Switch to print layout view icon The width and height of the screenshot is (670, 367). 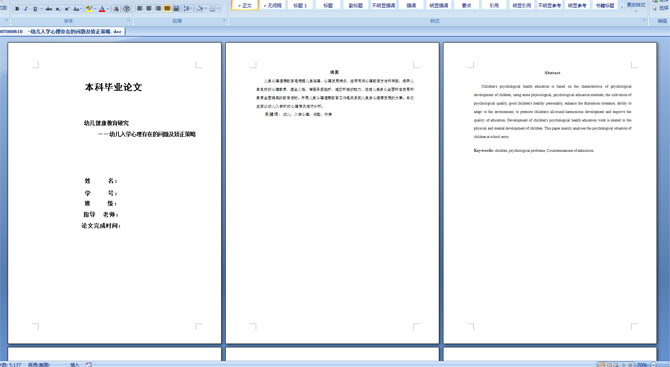[x=602, y=364]
